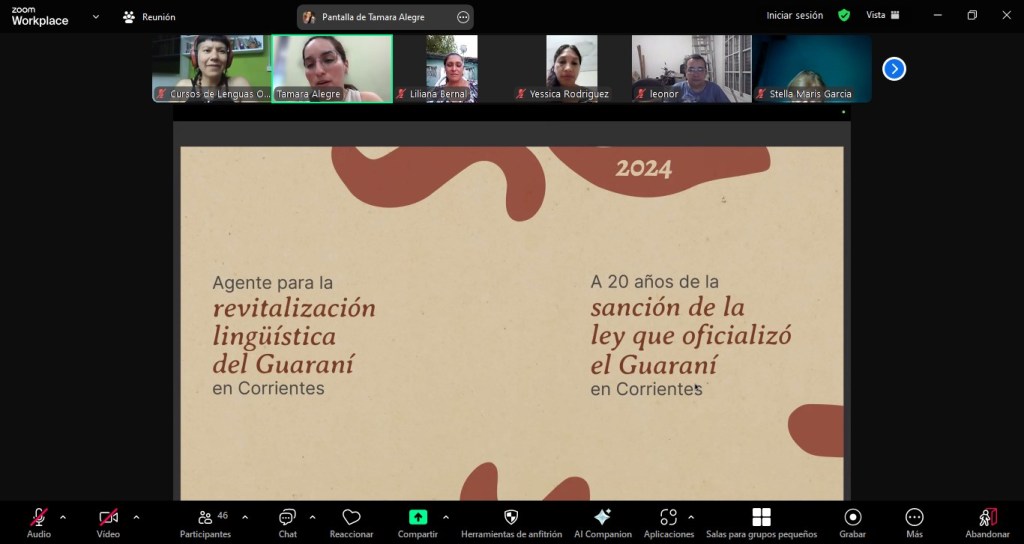
Task: Open the Vista layout menu
Action: pos(882,15)
